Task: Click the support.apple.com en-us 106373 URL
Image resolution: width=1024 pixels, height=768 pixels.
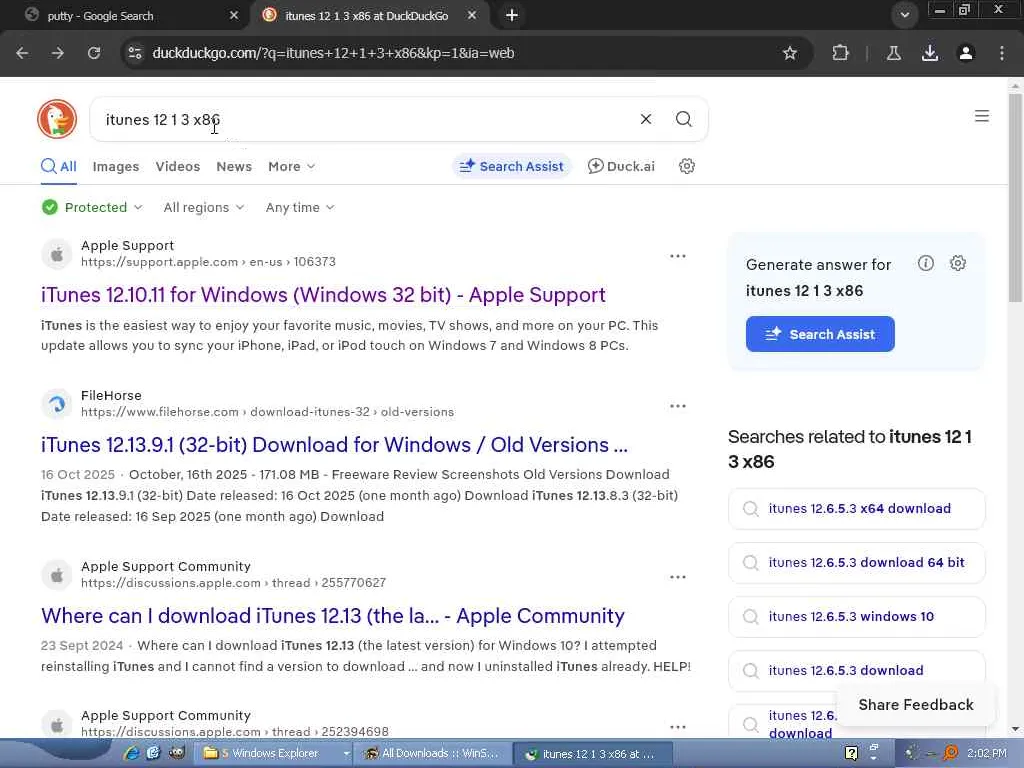Action: pyautogui.click(x=208, y=262)
